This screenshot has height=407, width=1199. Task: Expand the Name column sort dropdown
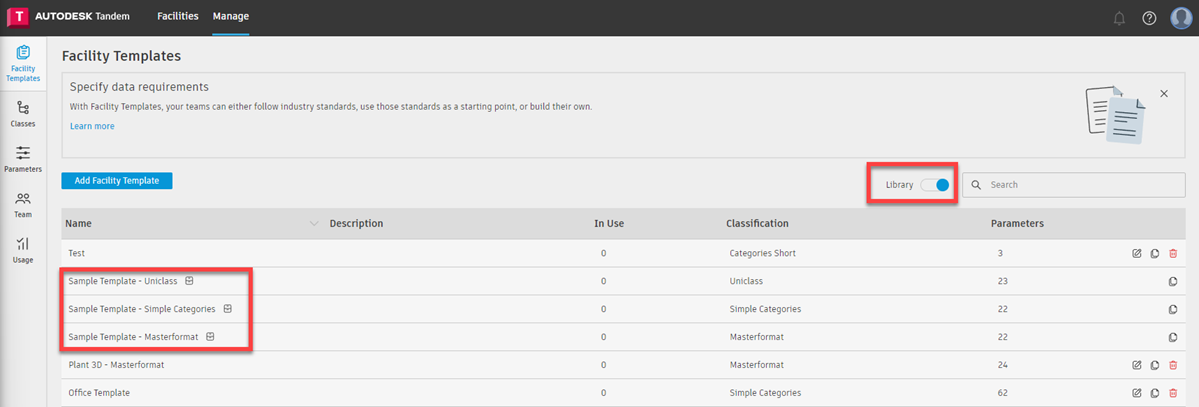coord(315,223)
